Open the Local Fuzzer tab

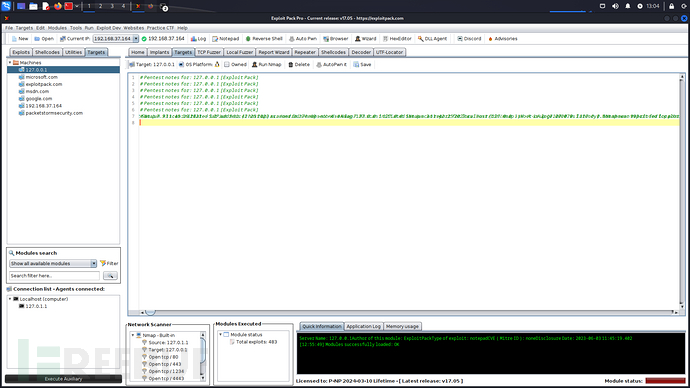(x=239, y=52)
